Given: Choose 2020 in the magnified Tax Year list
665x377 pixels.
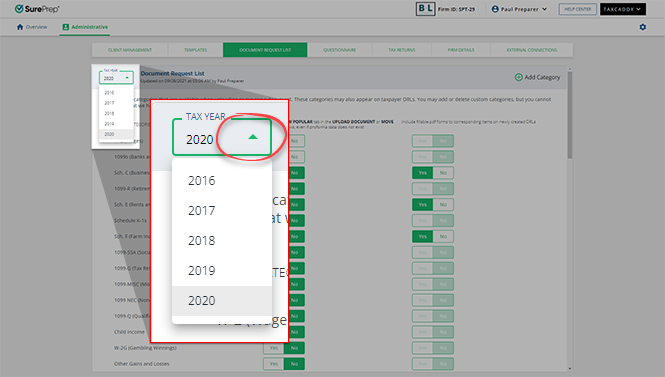Looking at the screenshot, I should pyautogui.click(x=222, y=301).
